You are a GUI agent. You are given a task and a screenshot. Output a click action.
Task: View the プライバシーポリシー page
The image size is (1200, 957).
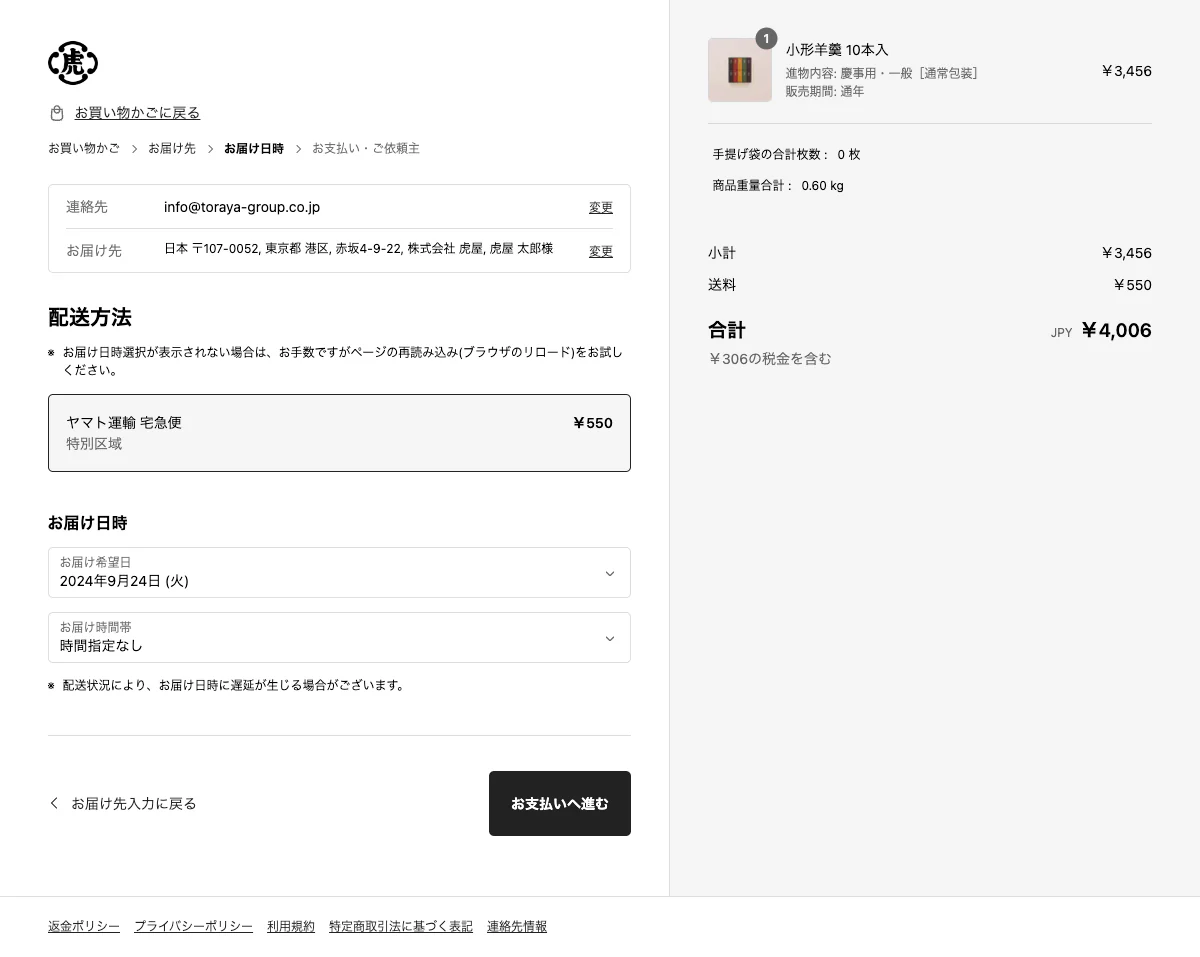point(193,926)
